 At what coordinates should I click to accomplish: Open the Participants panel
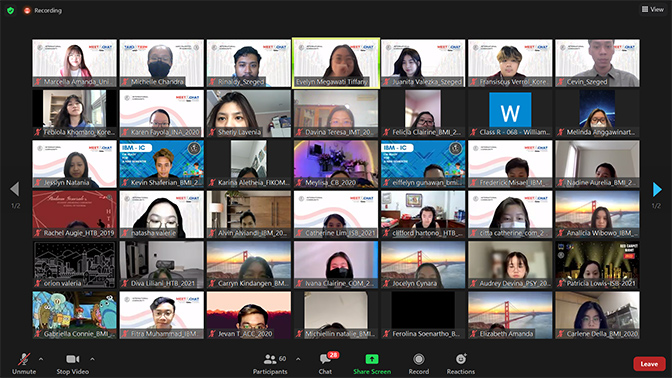tap(270, 363)
